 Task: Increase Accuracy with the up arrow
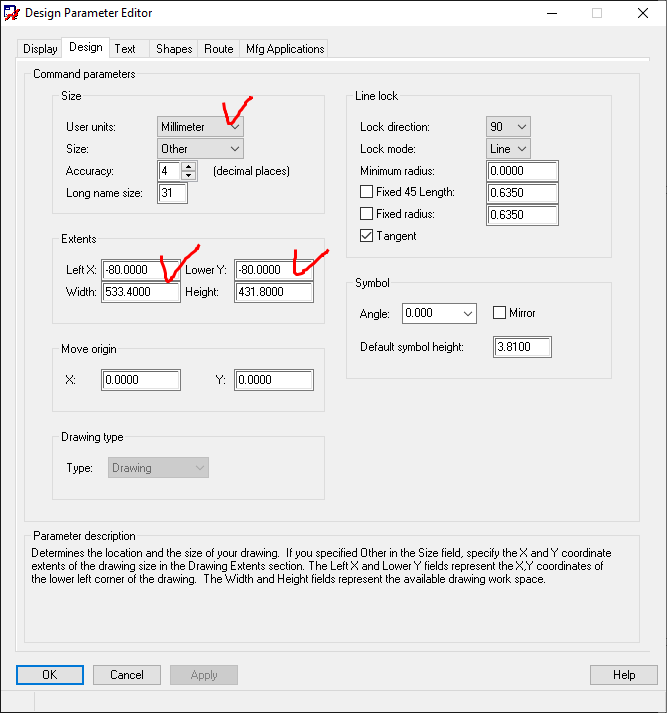coord(189,166)
